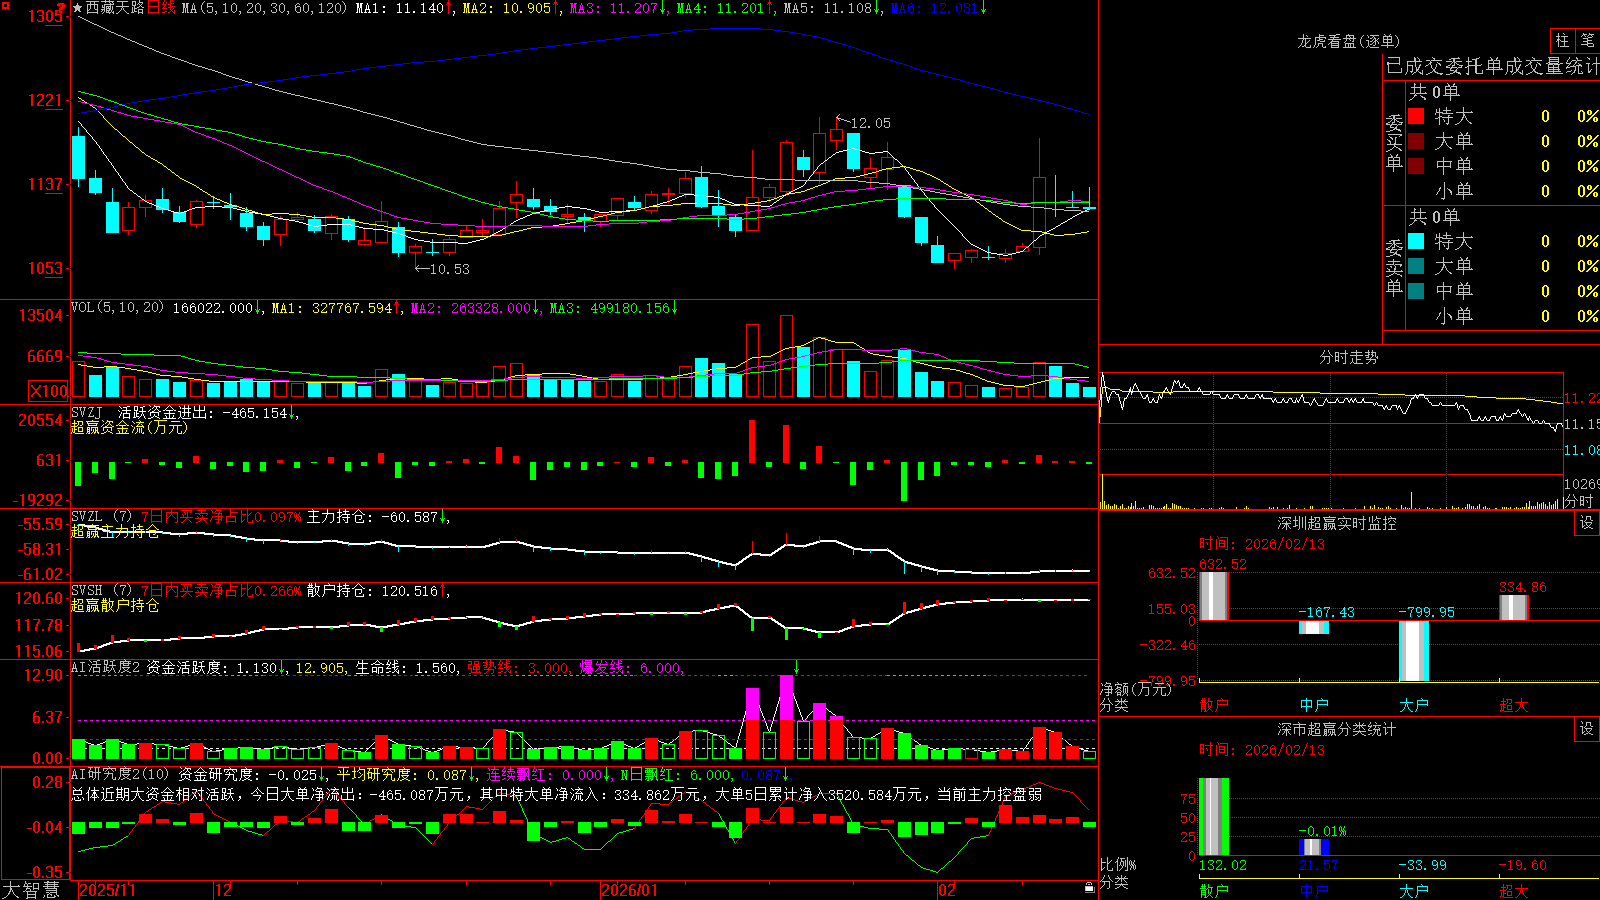This screenshot has width=1600, height=900.
Task: Click the 委卖单 section label
Action: (1394, 267)
